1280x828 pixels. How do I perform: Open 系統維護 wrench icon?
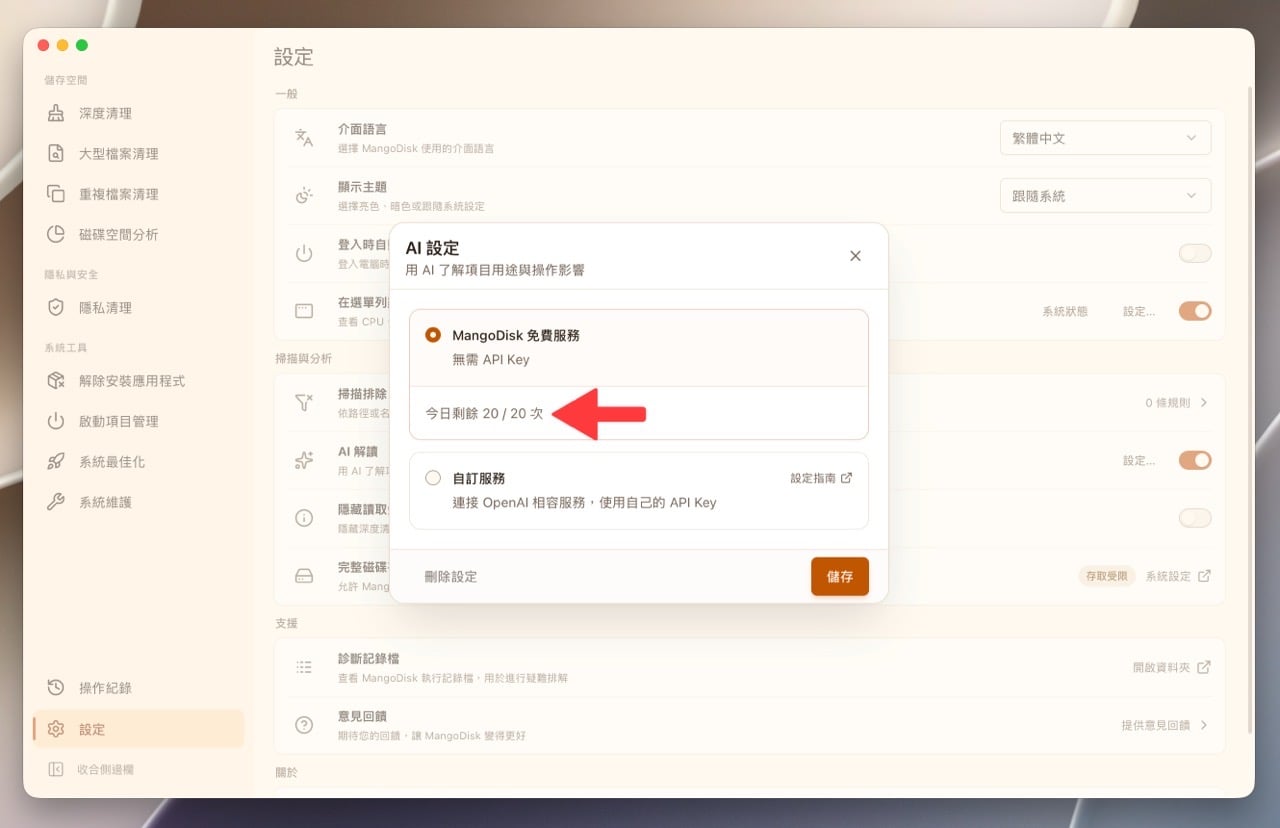pos(56,502)
